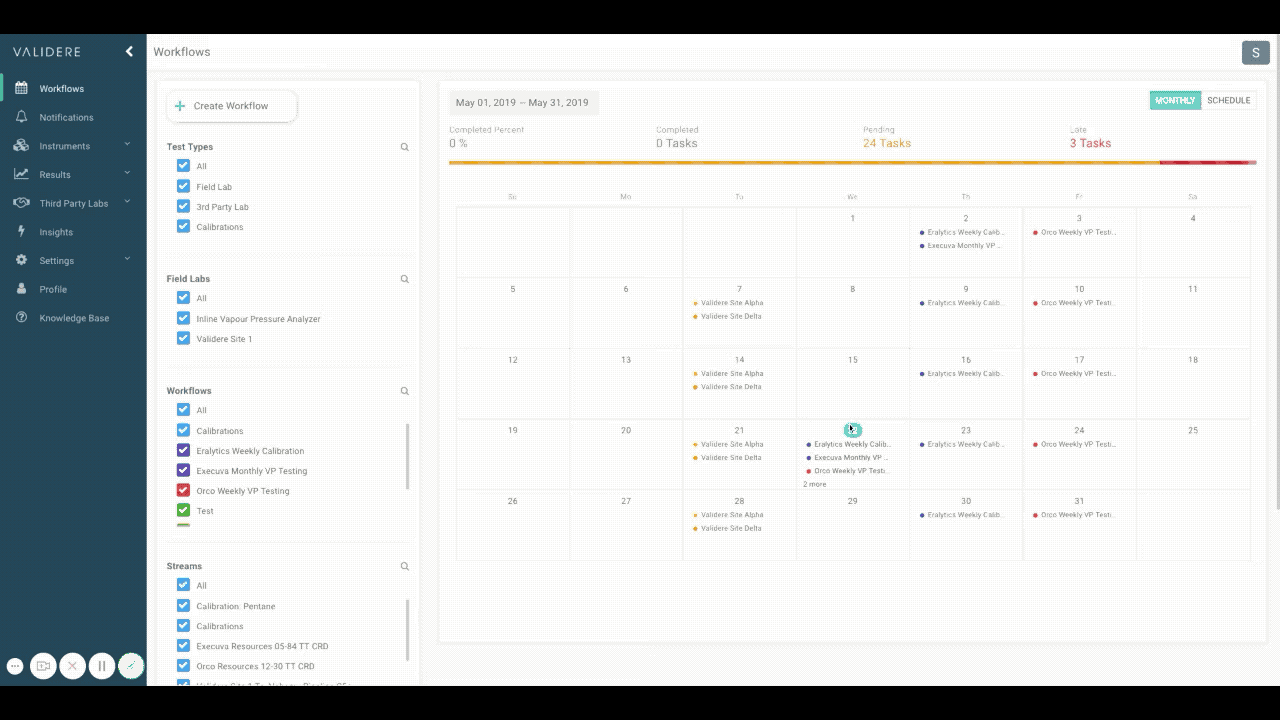This screenshot has height=720, width=1280.
Task: Open Workflows via its calendar icon
Action: [20, 88]
